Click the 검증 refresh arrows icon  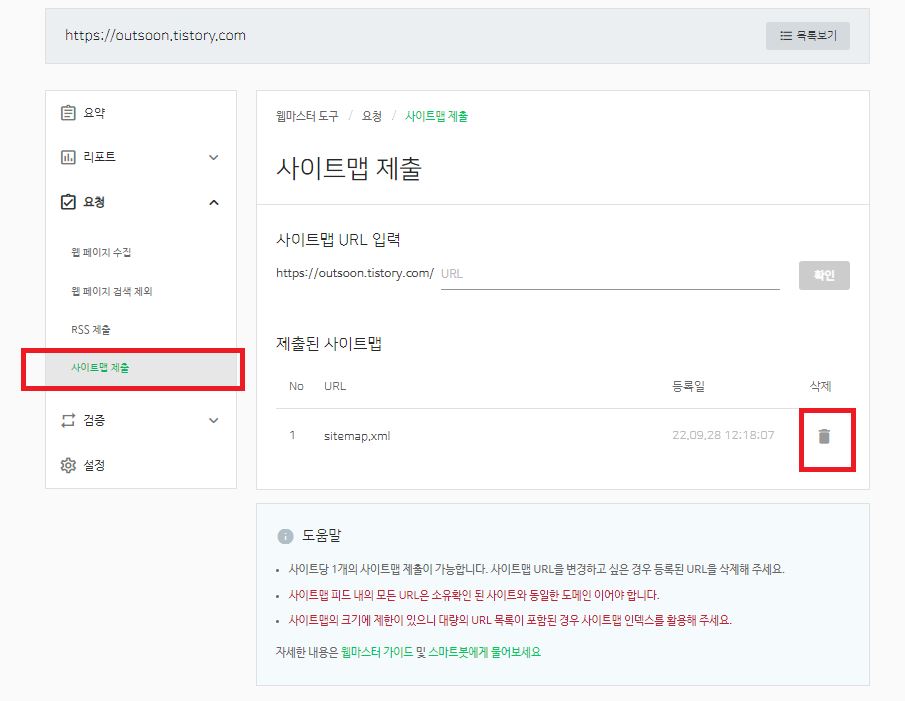coord(68,420)
